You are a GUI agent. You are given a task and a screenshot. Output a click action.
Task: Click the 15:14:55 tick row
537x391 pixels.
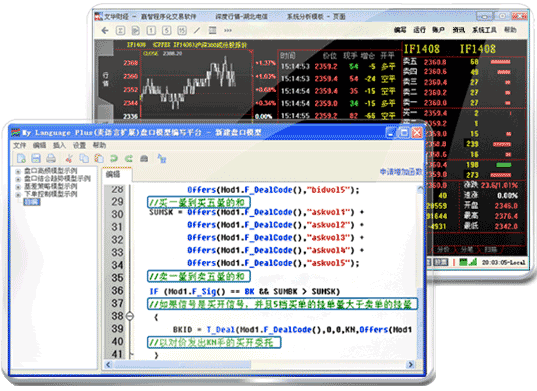337,116
